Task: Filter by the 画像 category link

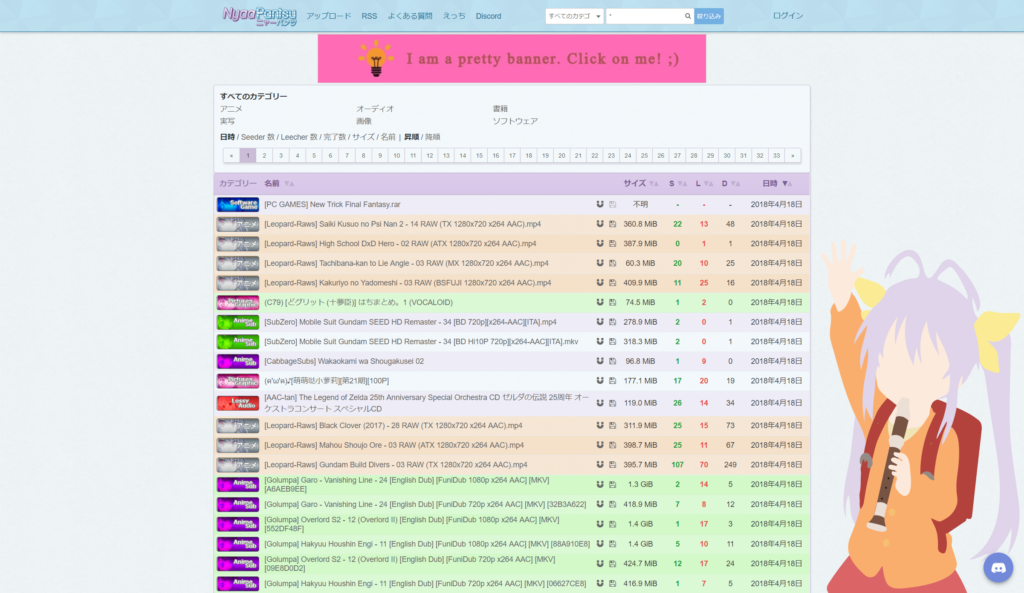Action: (364, 121)
